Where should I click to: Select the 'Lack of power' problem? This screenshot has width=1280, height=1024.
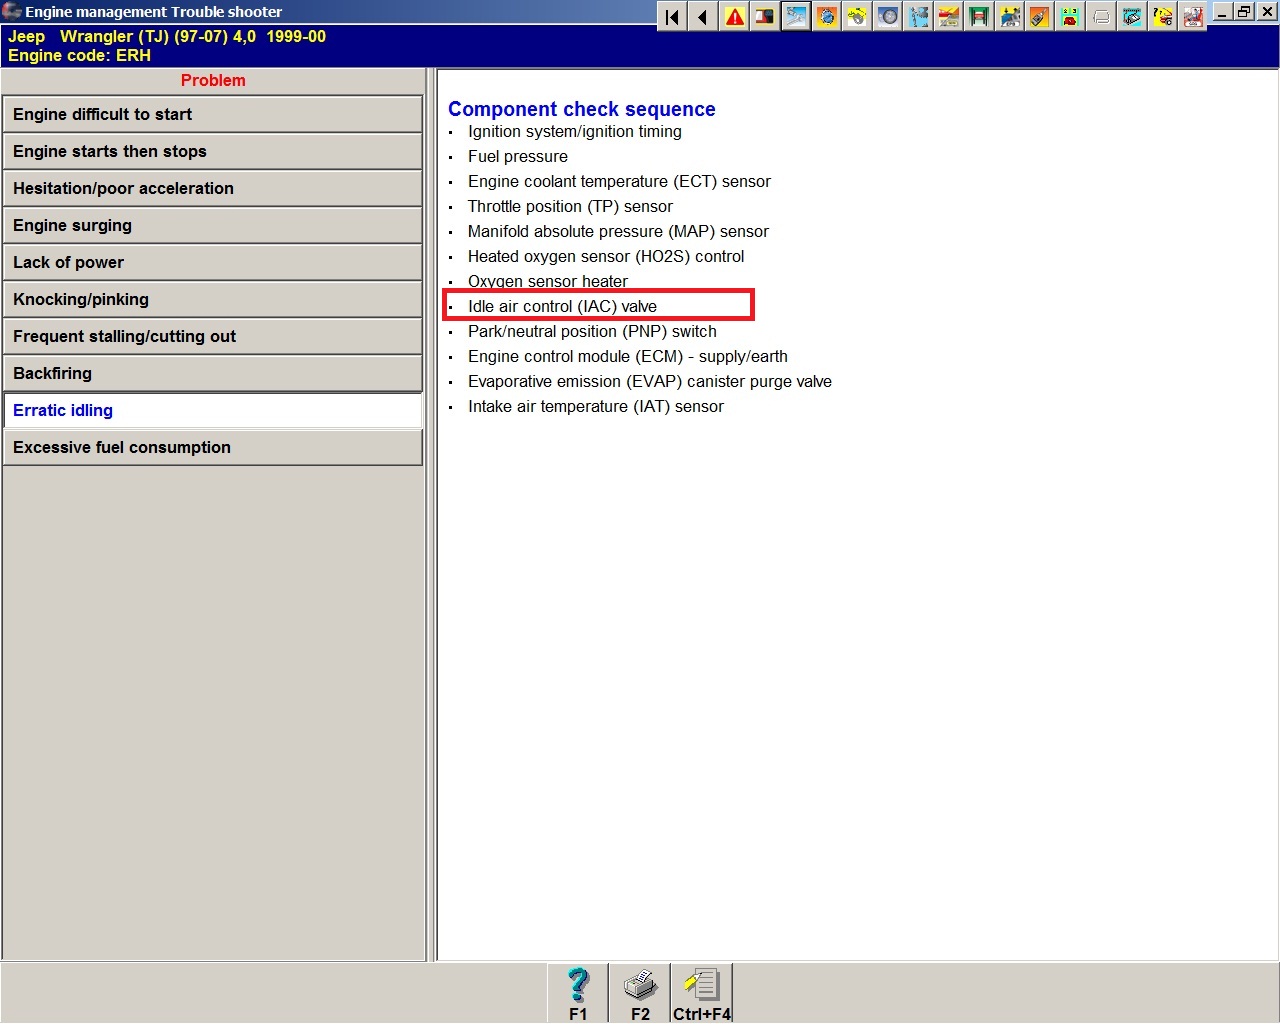212,263
